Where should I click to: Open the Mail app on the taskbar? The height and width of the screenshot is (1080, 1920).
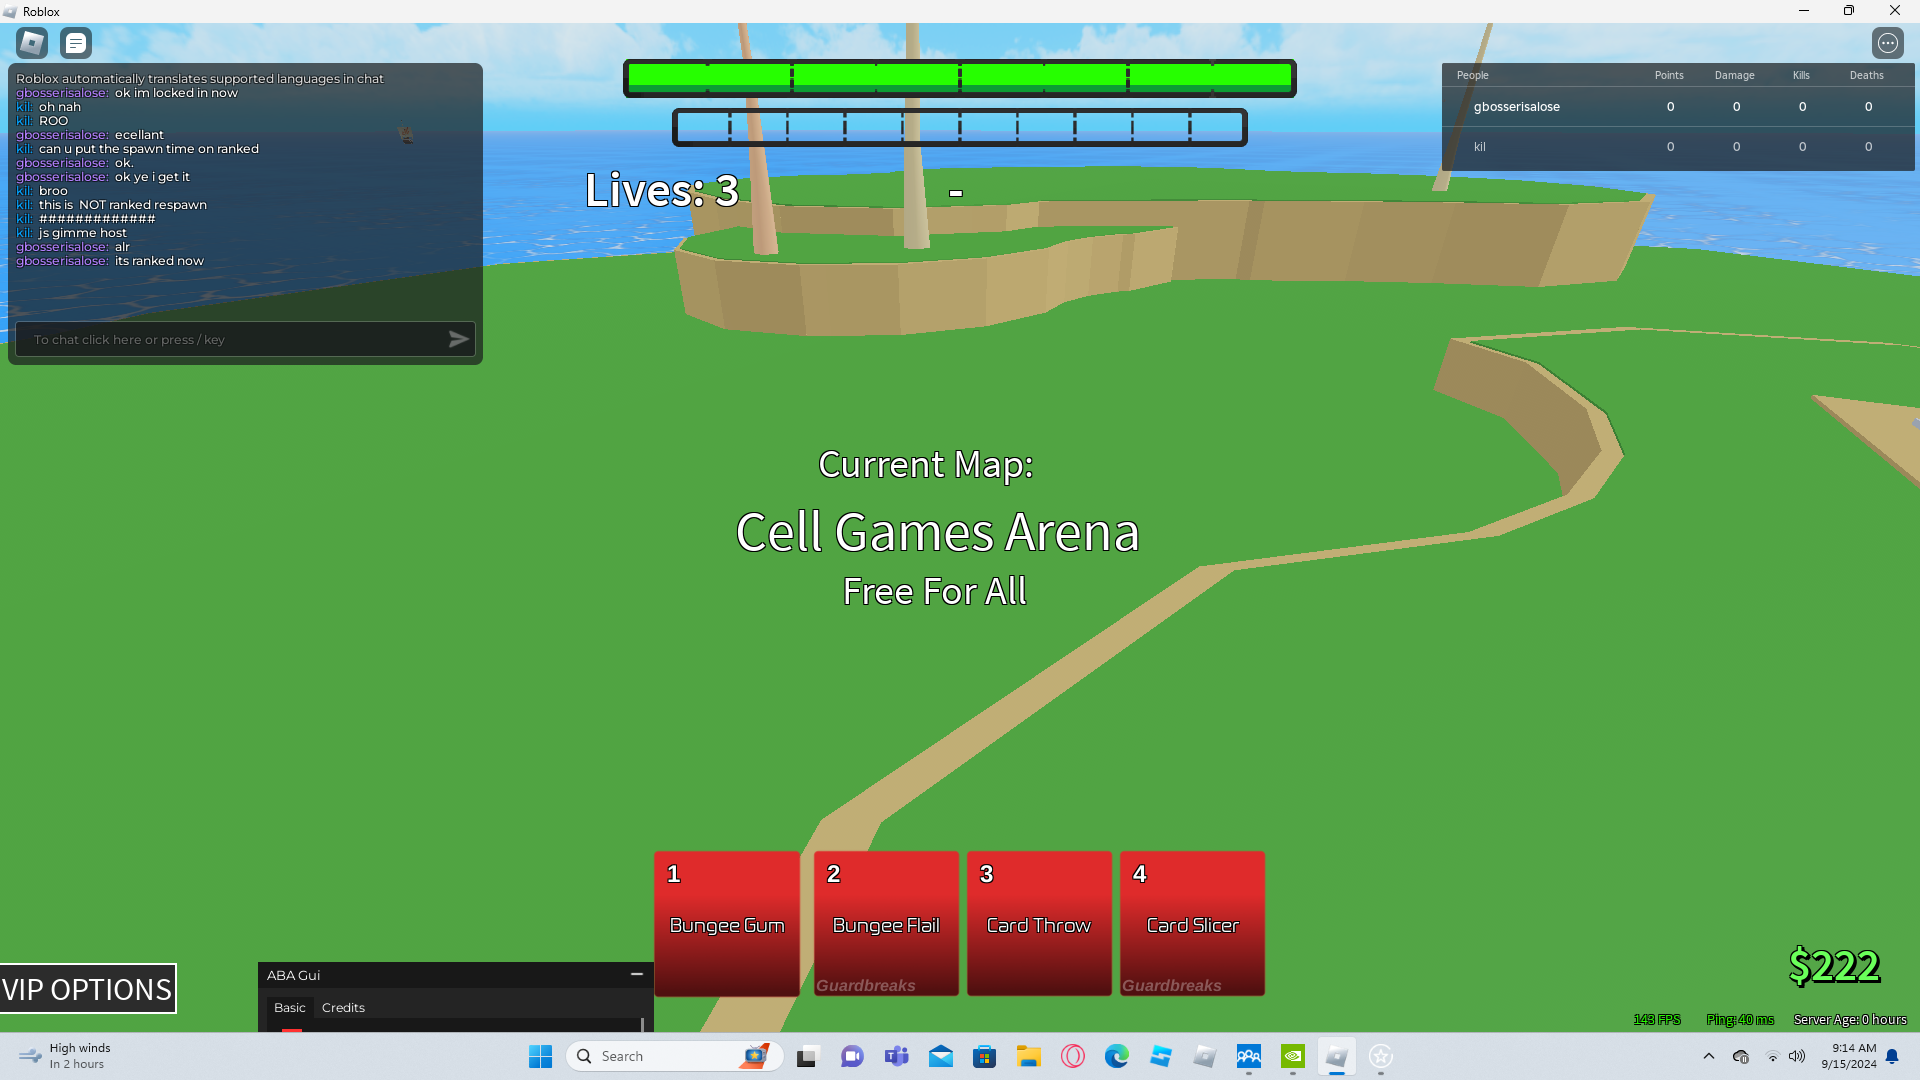coord(941,1056)
